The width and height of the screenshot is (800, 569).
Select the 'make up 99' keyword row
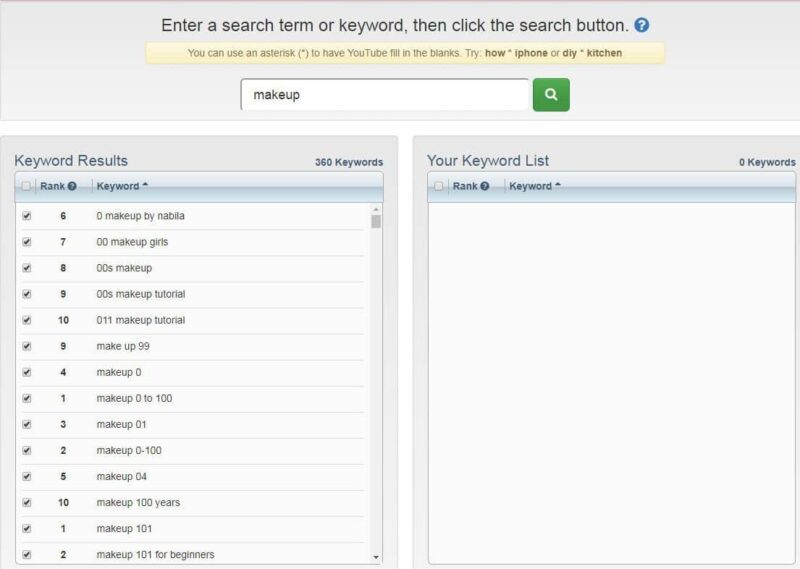[x=192, y=346]
